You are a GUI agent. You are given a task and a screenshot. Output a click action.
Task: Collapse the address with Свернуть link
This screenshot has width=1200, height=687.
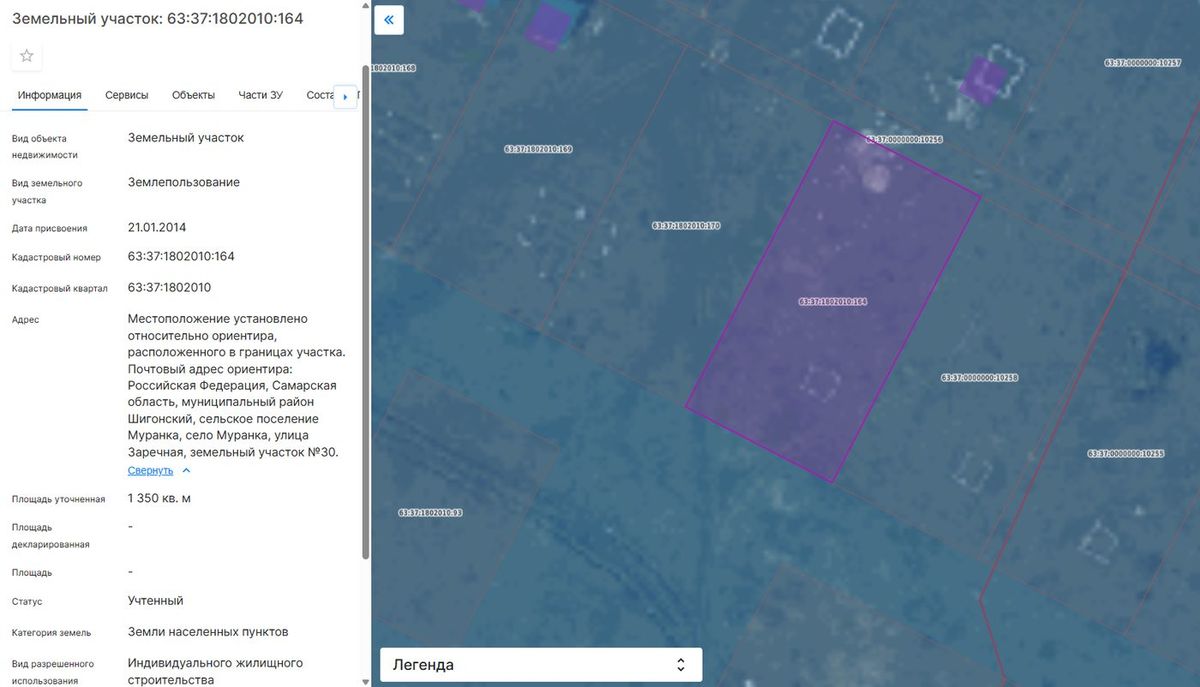150,471
